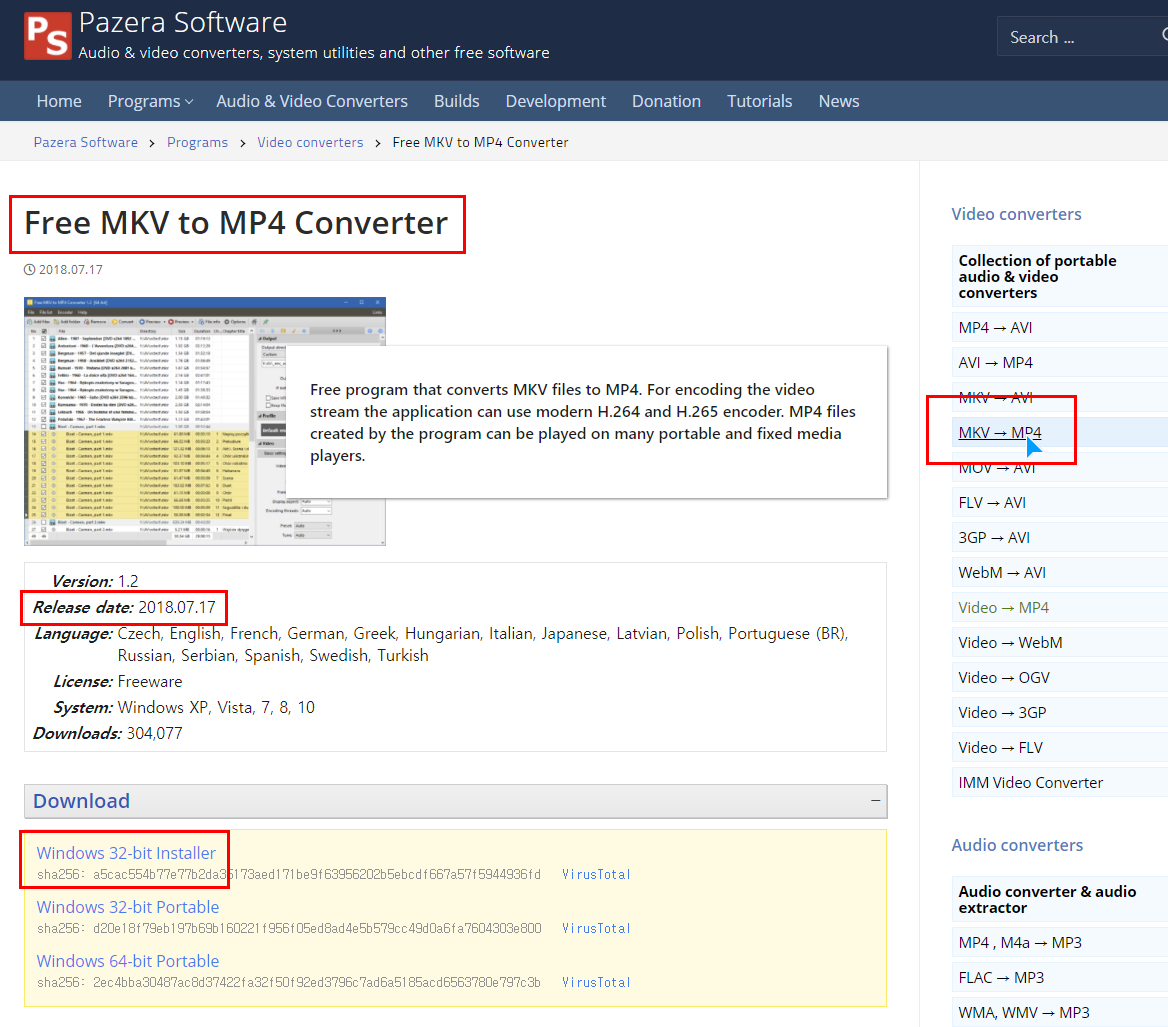Click the Pazera Software site title
Screen dimensions: 1168x1027
182,22
